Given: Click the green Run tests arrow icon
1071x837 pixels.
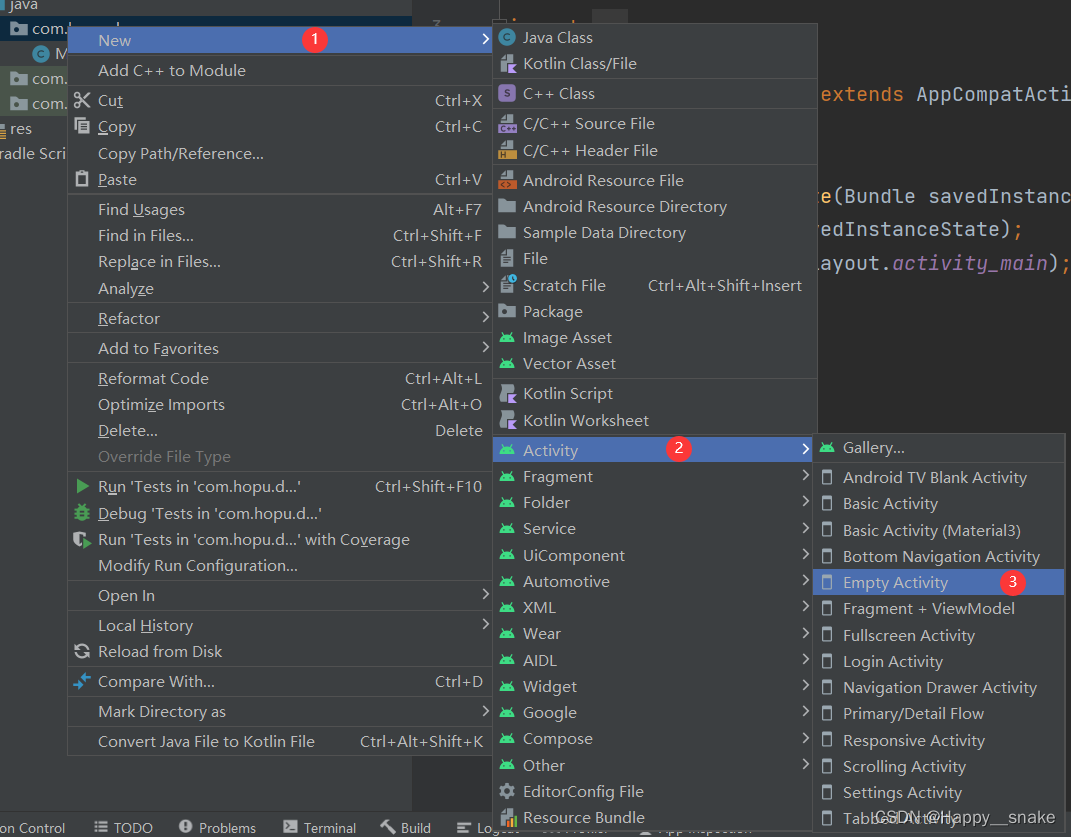Looking at the screenshot, I should [x=83, y=486].
